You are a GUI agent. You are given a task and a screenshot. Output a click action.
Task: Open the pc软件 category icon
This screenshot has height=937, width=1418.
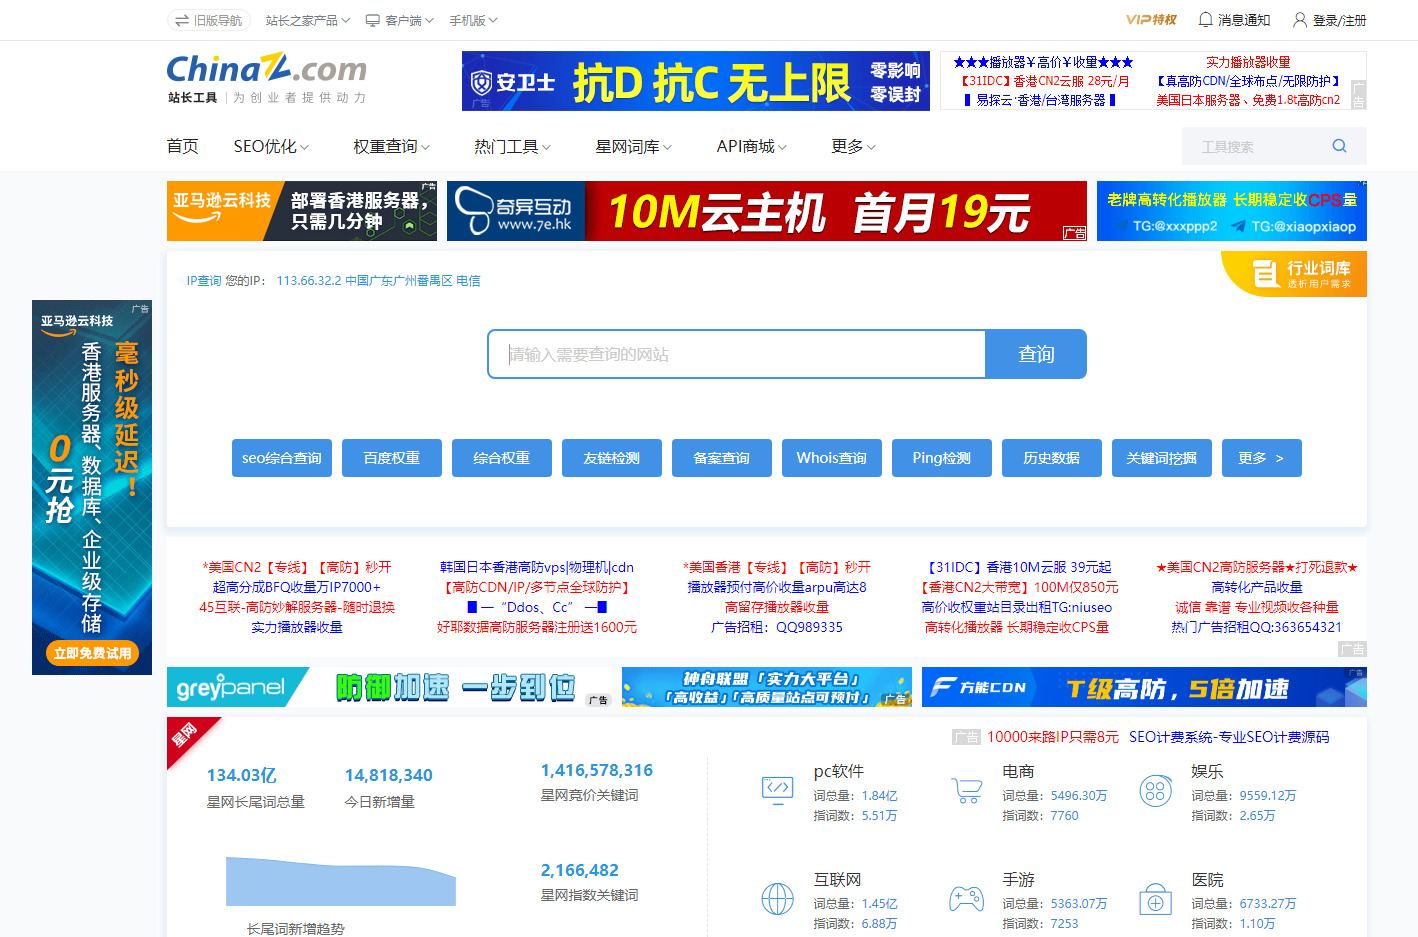[777, 790]
